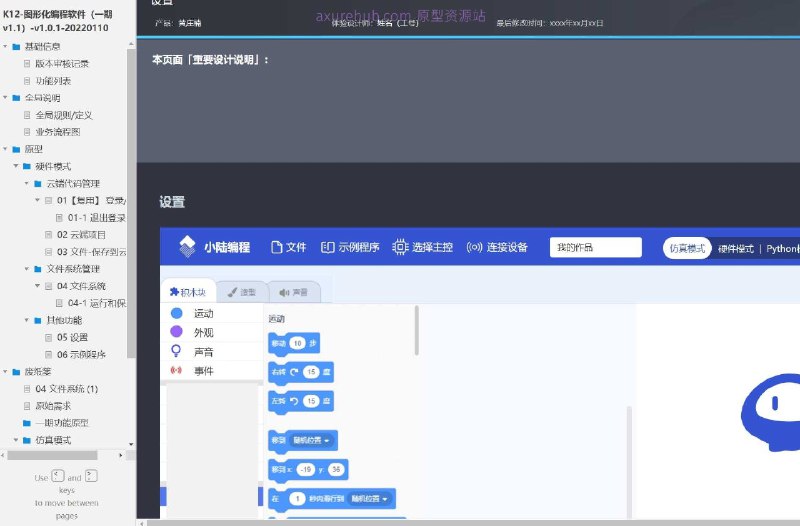Click the robot mascot sprite on stage

770,412
